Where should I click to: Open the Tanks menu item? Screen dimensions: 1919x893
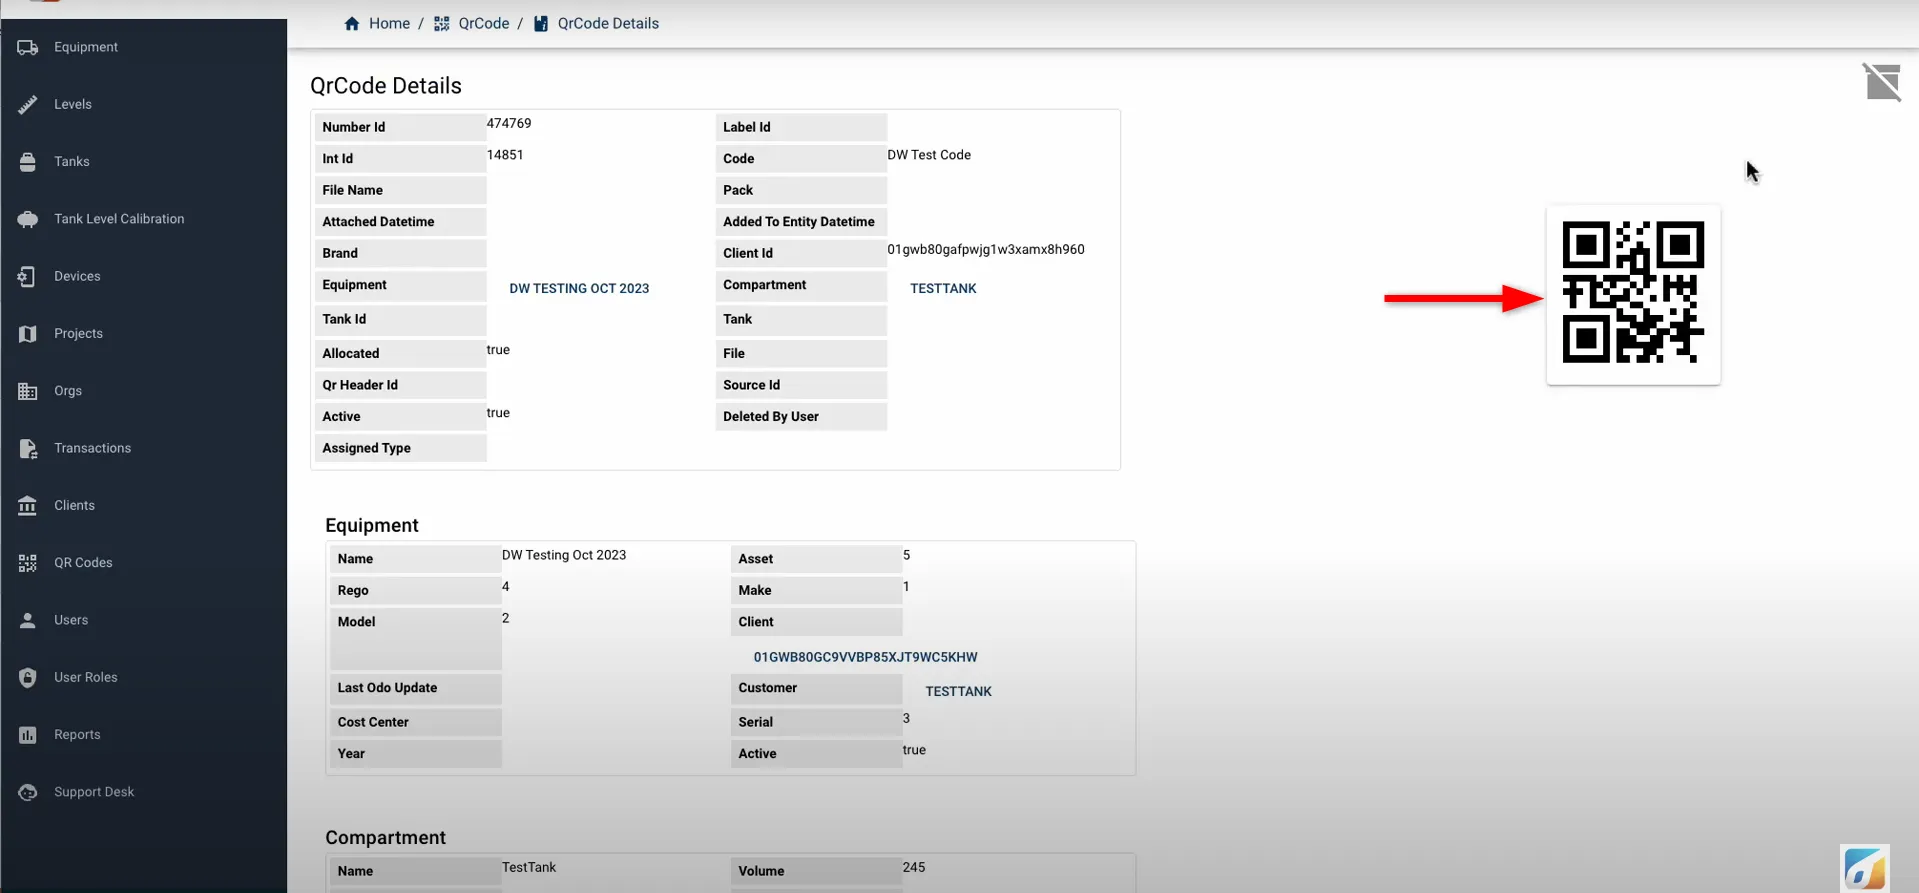tap(72, 161)
